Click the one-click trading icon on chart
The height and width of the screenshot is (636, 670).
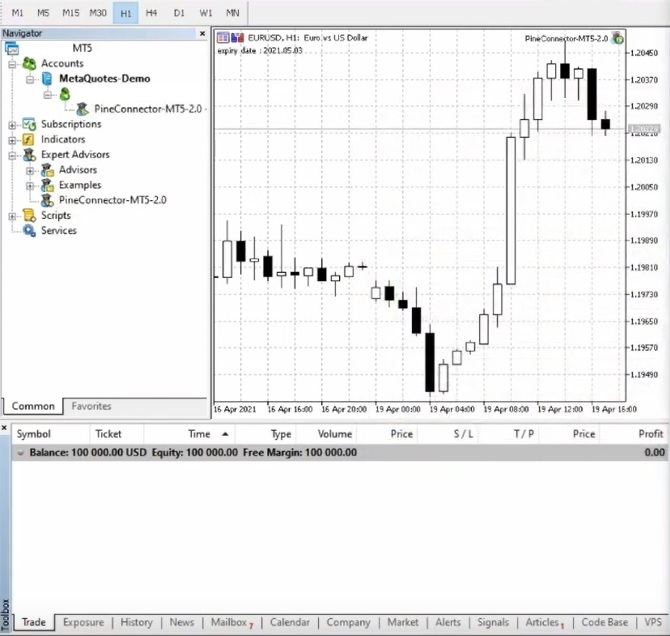tap(238, 38)
